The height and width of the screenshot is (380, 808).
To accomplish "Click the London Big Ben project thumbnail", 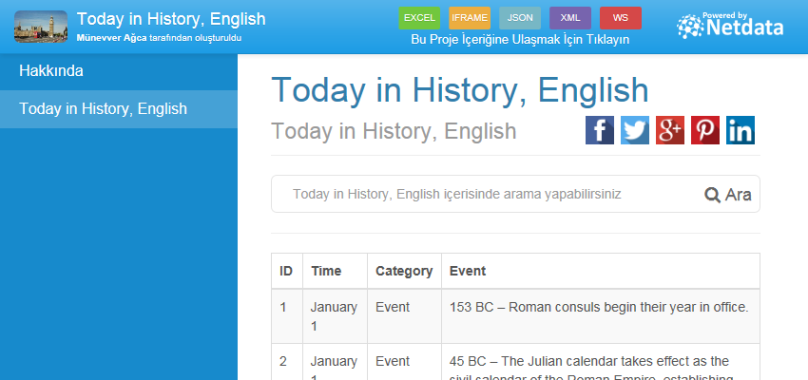I will (41, 26).
